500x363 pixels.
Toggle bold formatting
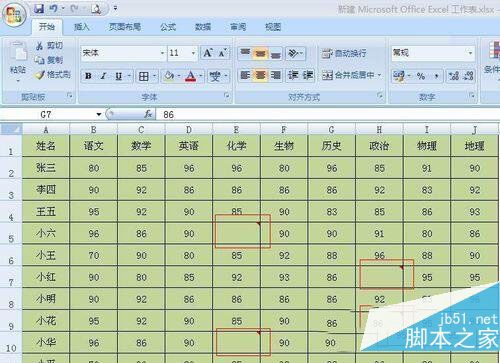coord(88,76)
